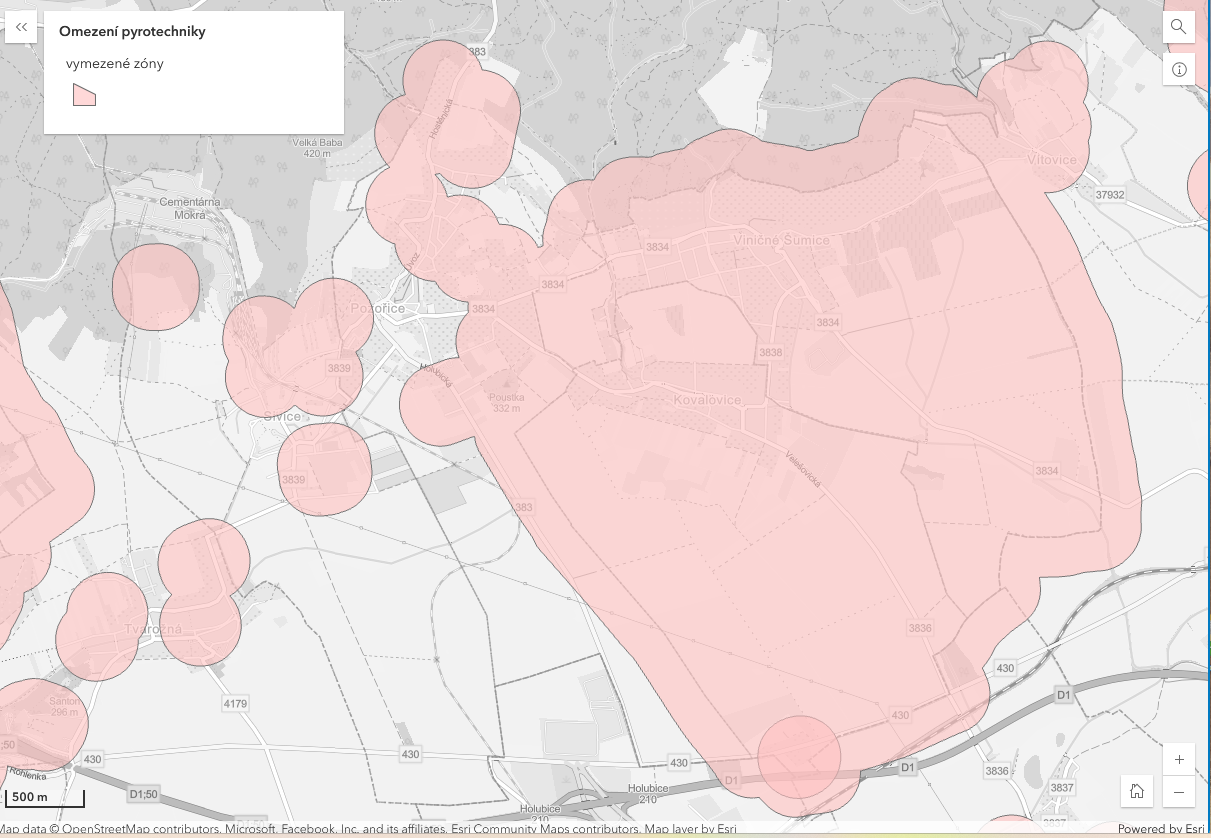Open the map information panel
This screenshot has width=1211, height=838.
pyautogui.click(x=1179, y=69)
